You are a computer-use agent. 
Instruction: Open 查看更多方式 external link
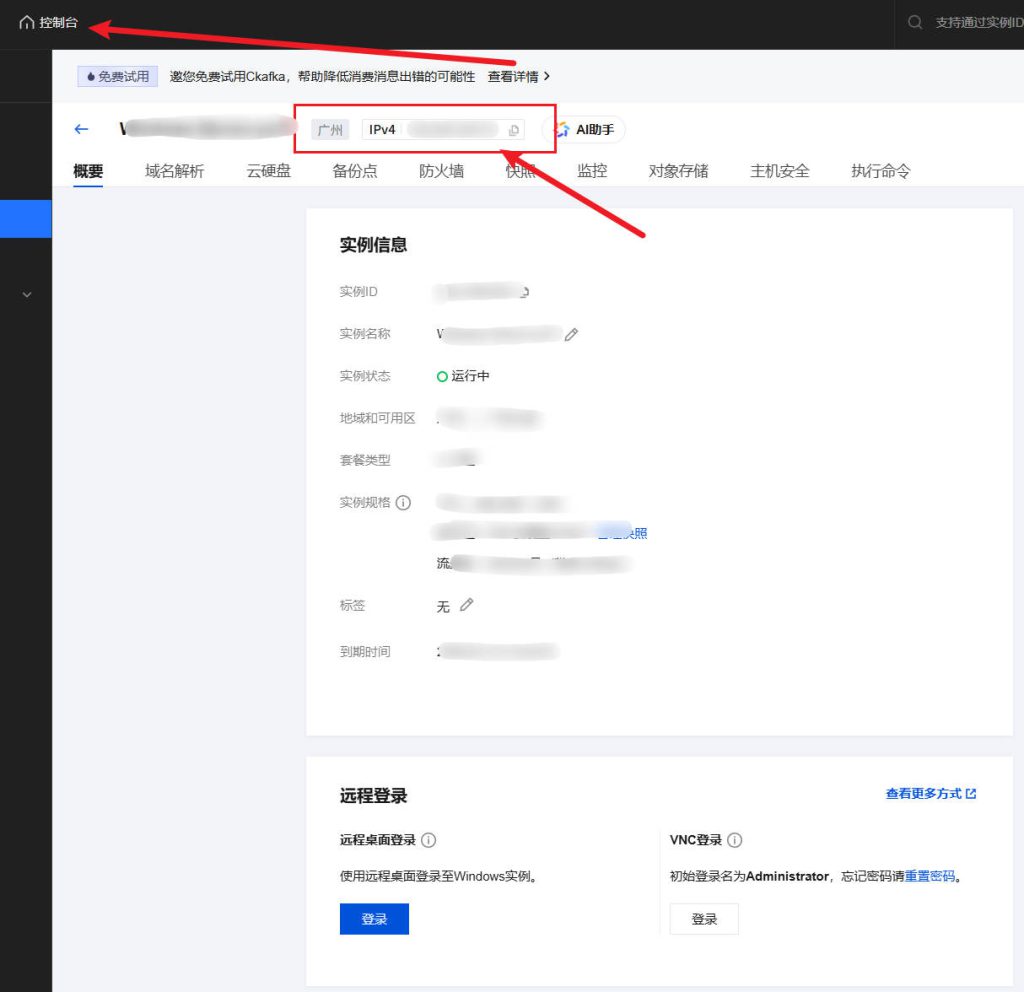coord(931,793)
